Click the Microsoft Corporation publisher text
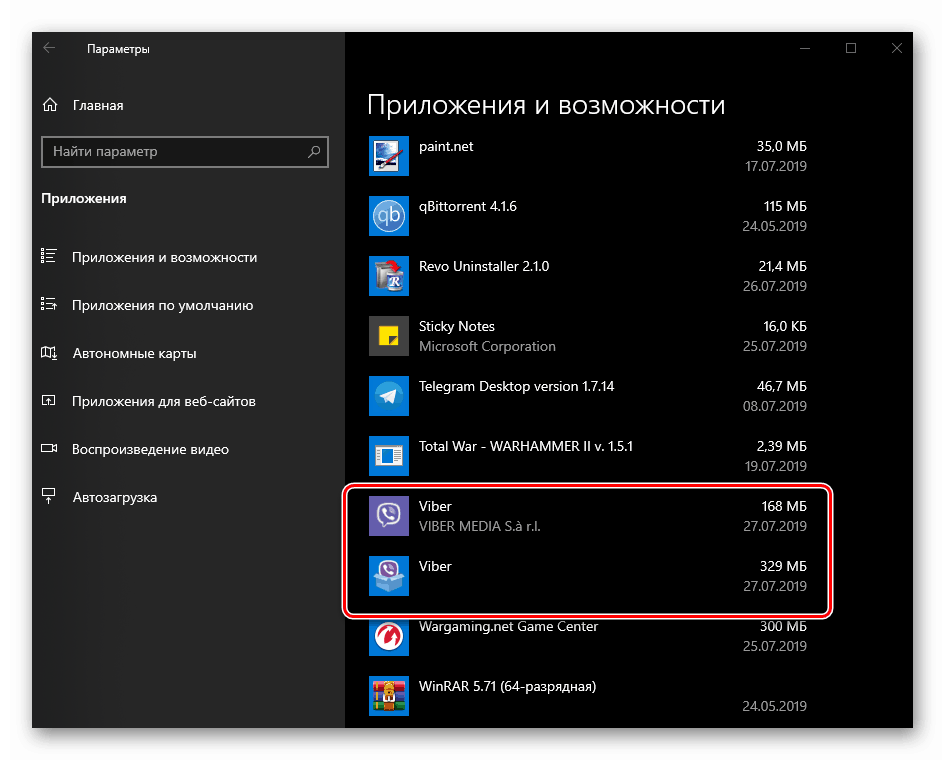The image size is (945, 760). pos(487,347)
